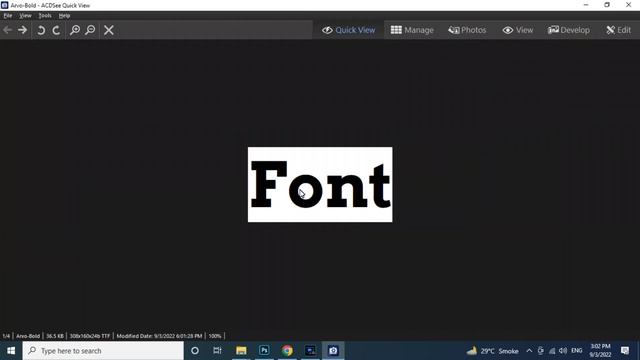640x360 pixels.
Task: Open File Explorer from the taskbar
Action: tap(241, 351)
